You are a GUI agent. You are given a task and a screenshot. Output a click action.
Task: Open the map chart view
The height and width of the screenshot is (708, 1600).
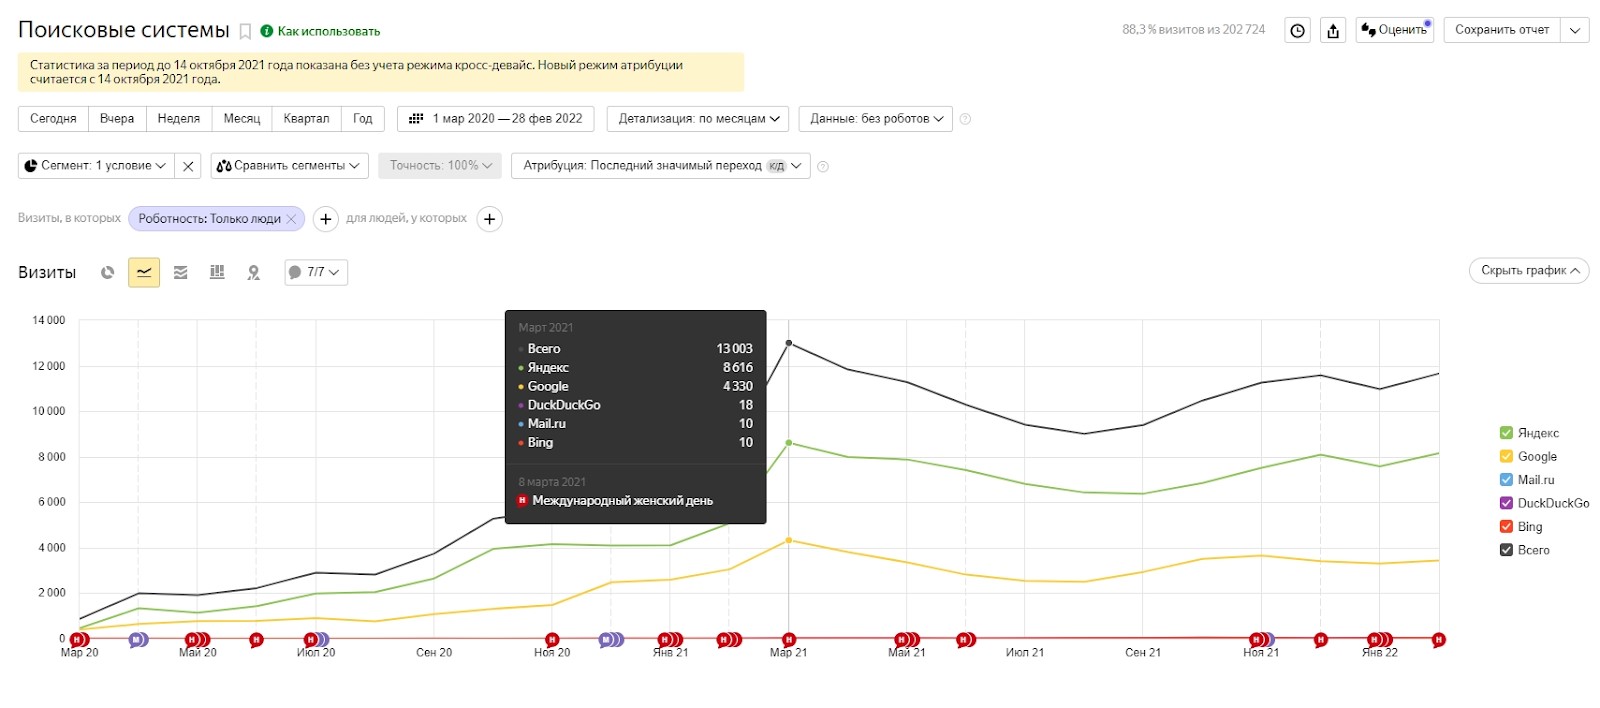click(x=254, y=272)
